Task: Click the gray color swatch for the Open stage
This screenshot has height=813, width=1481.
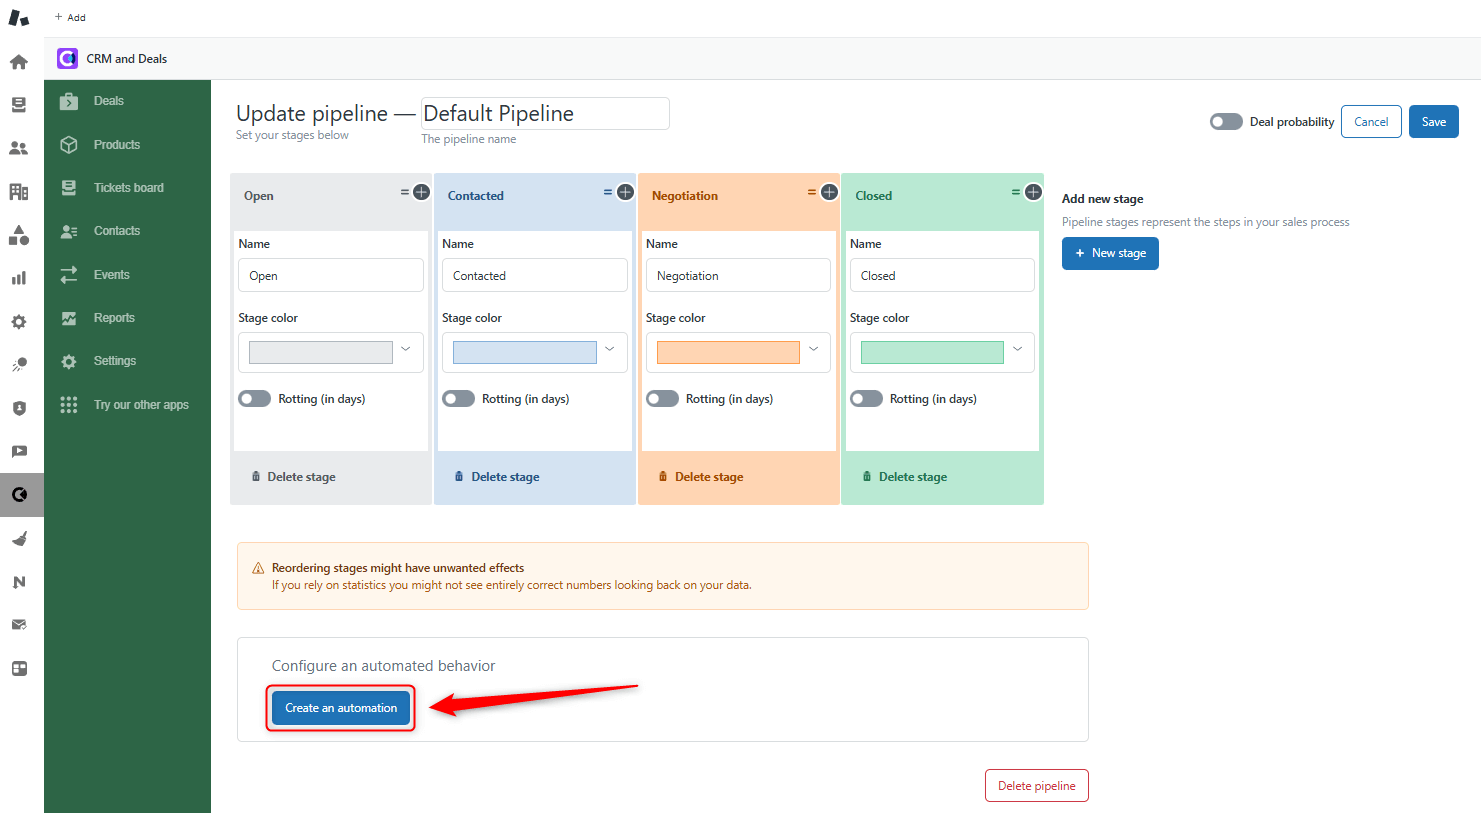Action: click(320, 352)
